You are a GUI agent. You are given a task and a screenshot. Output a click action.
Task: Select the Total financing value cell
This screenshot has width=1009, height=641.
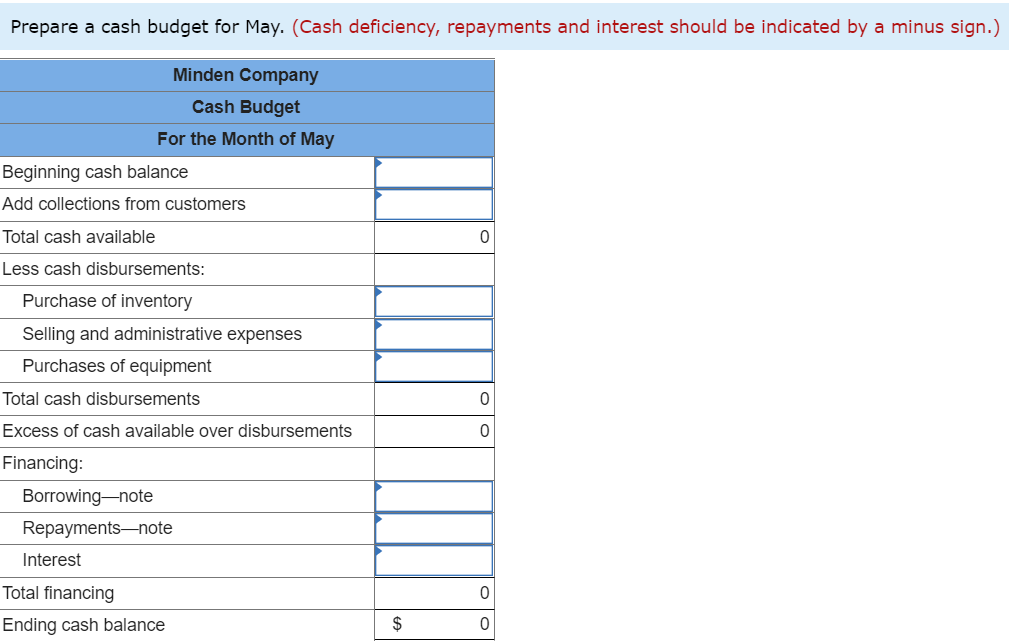tap(434, 593)
